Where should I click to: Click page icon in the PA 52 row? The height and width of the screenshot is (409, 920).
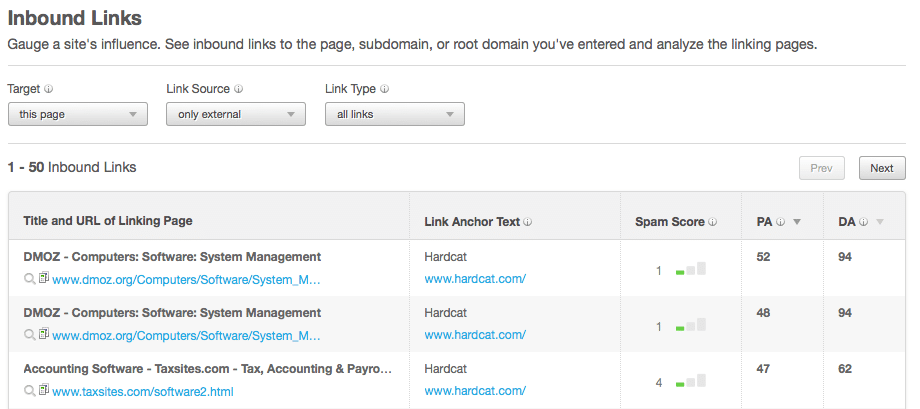pos(44,278)
